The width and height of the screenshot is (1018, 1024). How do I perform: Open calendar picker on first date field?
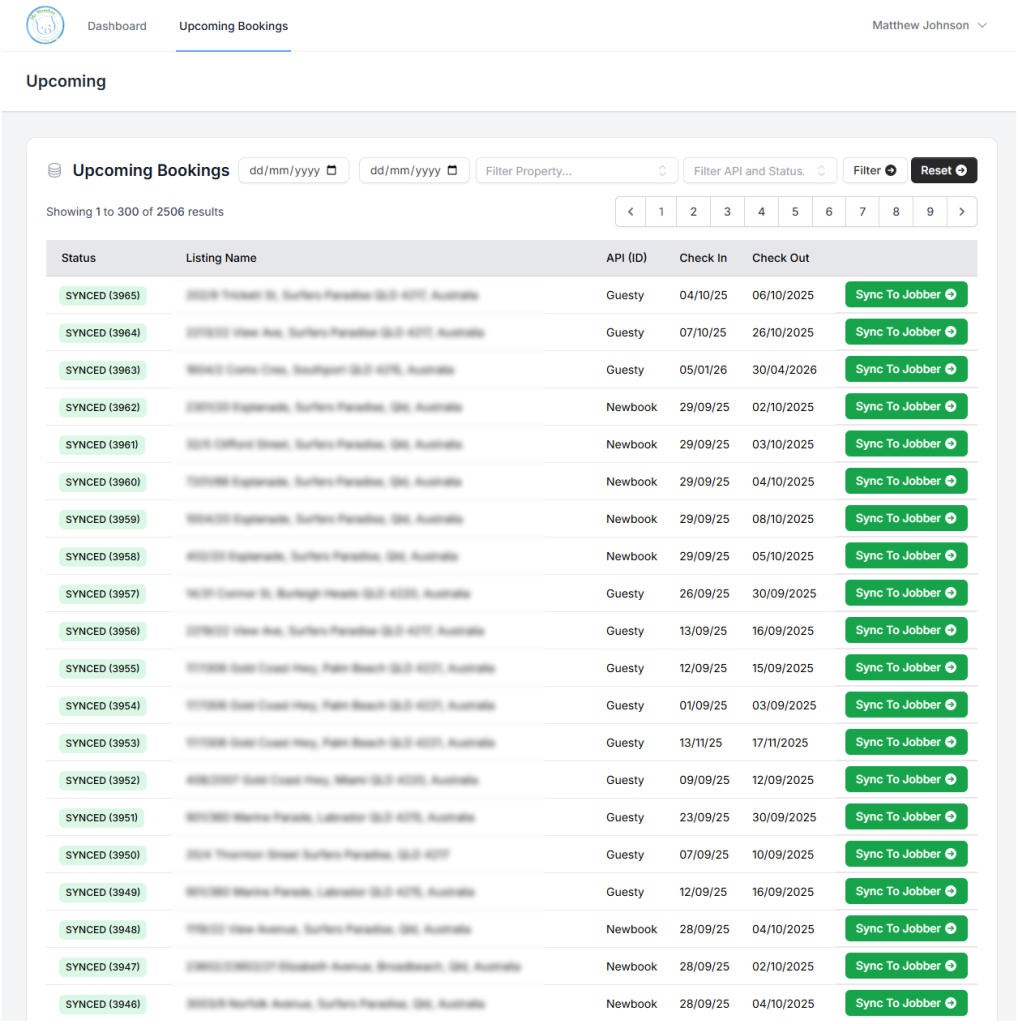point(332,171)
